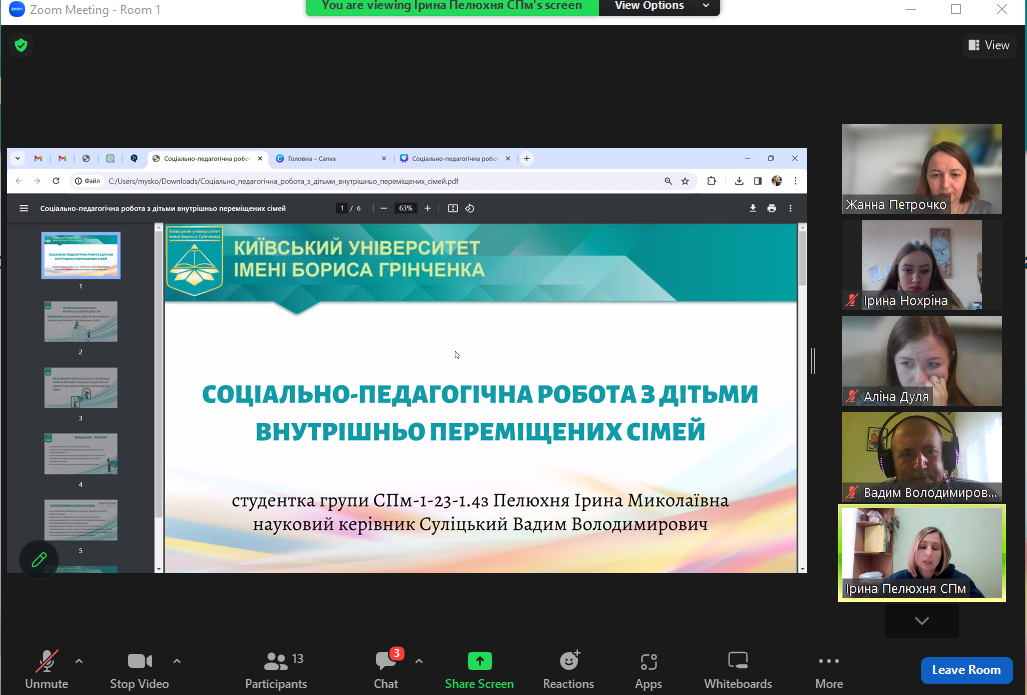Open the Reactions menu in Zoom
This screenshot has height=695, width=1027.
tap(568, 668)
